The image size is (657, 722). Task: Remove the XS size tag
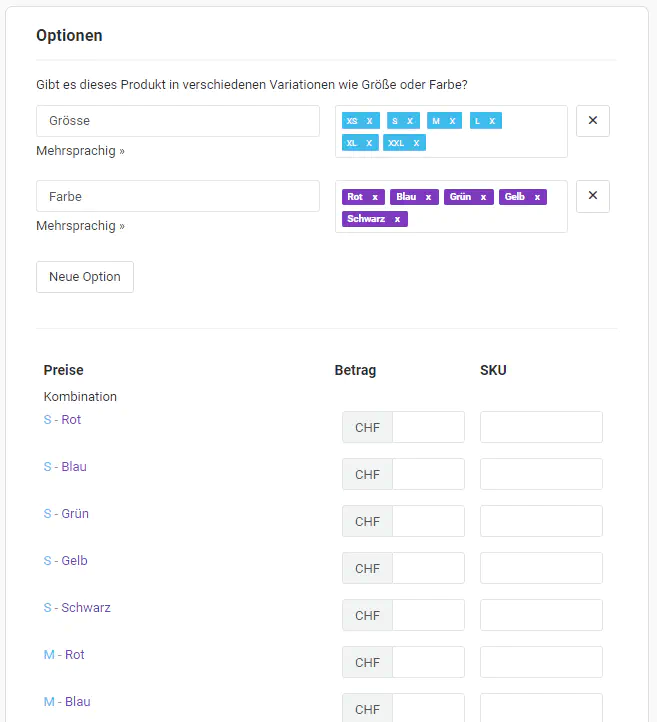pos(369,121)
